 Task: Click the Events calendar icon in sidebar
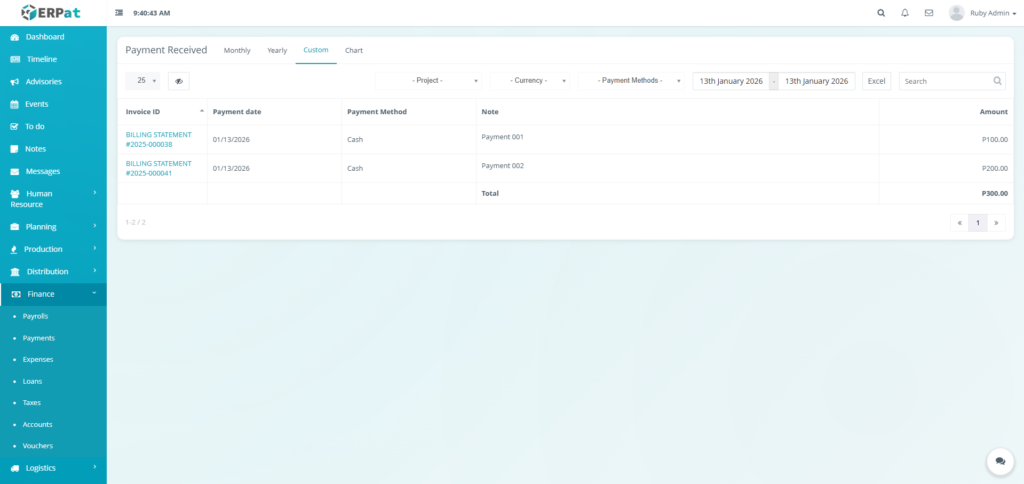[15, 104]
